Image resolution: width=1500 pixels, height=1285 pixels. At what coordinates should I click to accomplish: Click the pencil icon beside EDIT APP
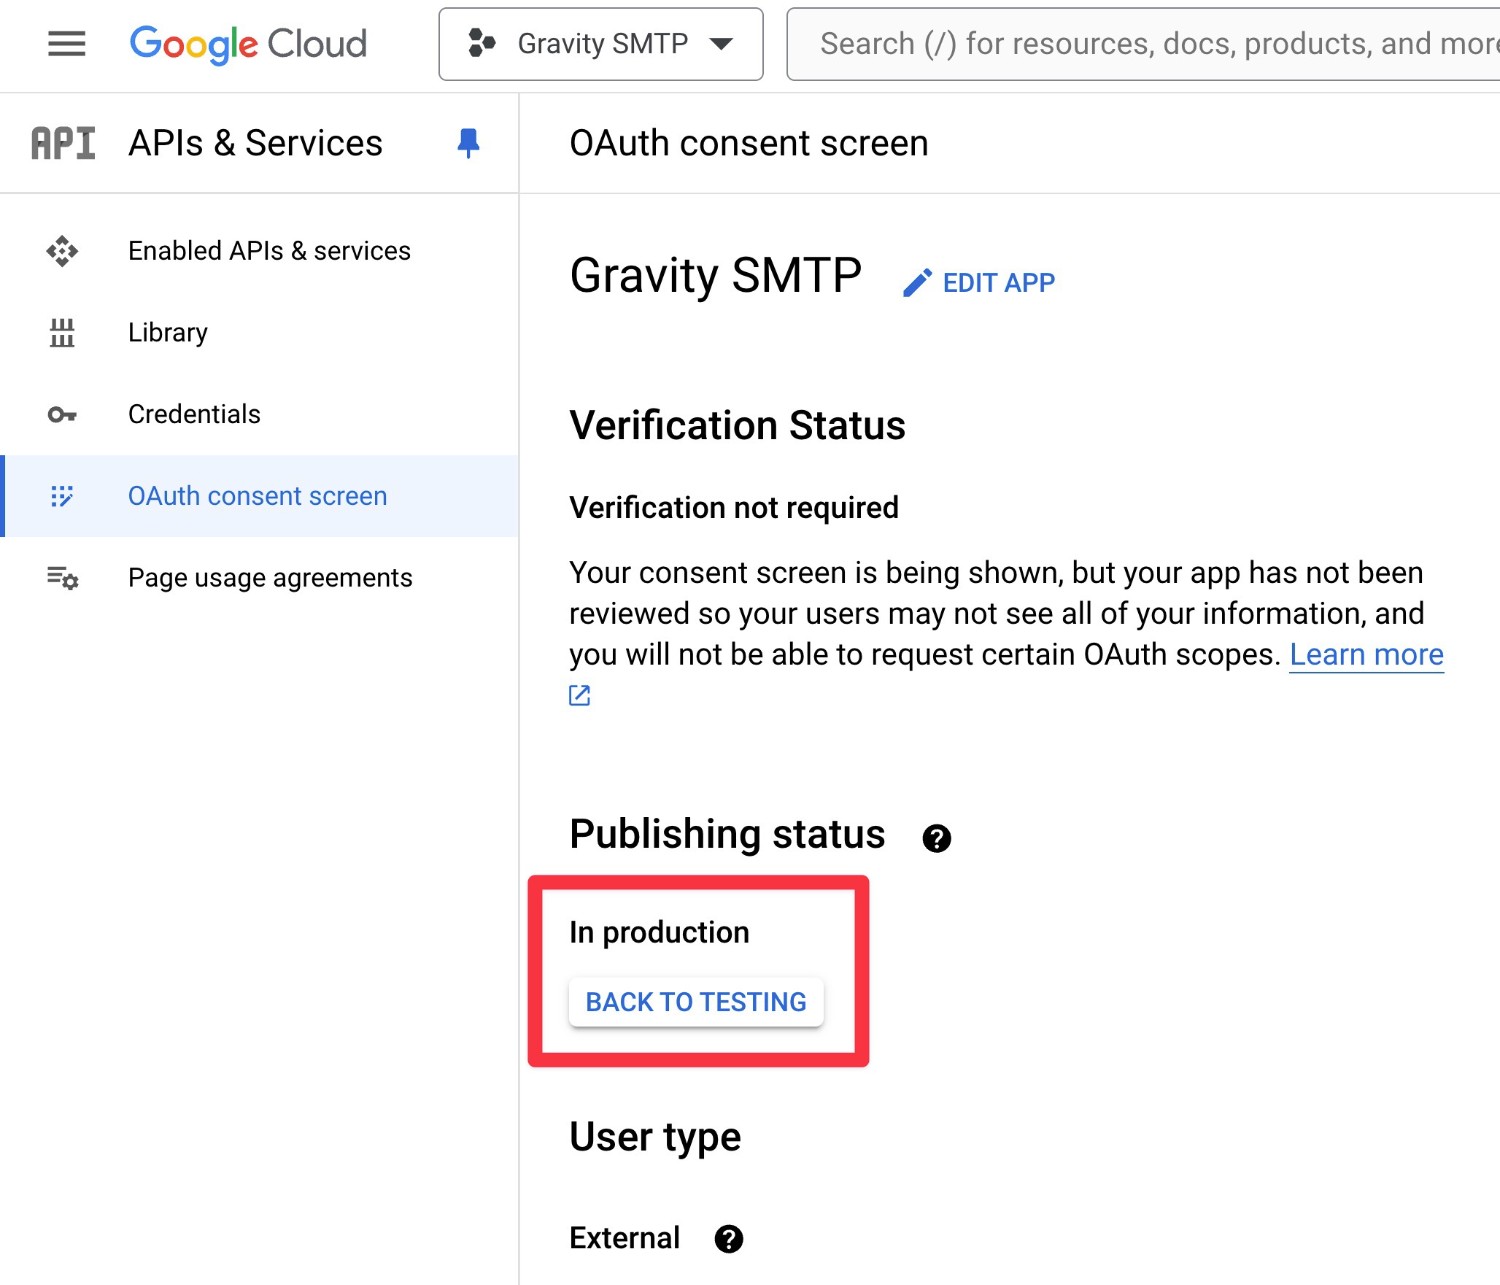point(917,283)
